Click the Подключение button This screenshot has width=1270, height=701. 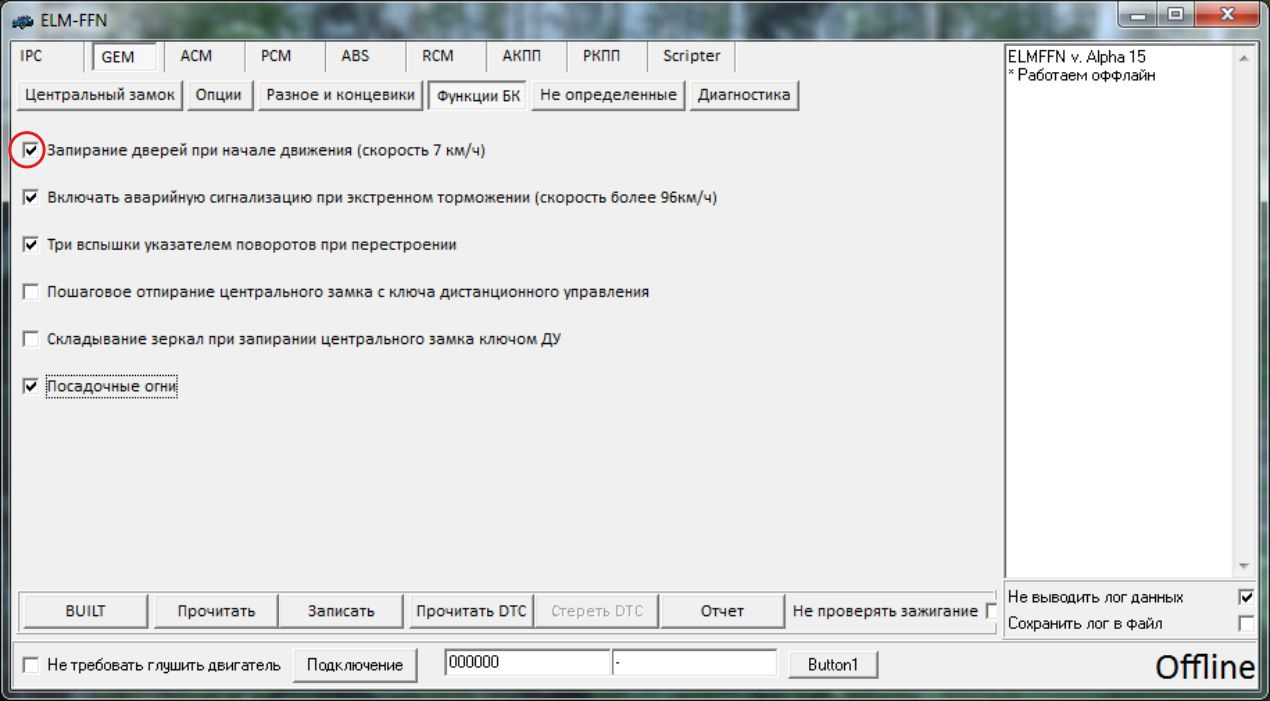(x=355, y=665)
